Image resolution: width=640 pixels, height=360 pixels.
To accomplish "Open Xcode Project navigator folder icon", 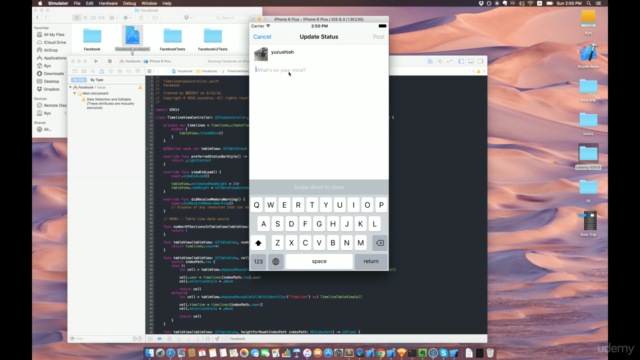I will (75, 71).
